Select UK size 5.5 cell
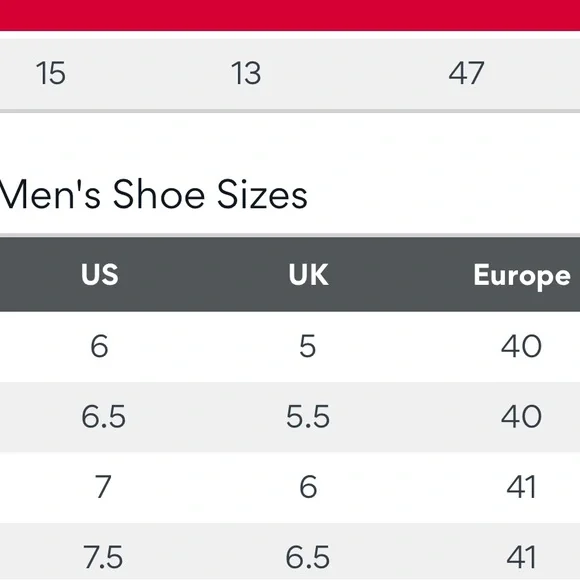The height and width of the screenshot is (580, 580). (308, 417)
